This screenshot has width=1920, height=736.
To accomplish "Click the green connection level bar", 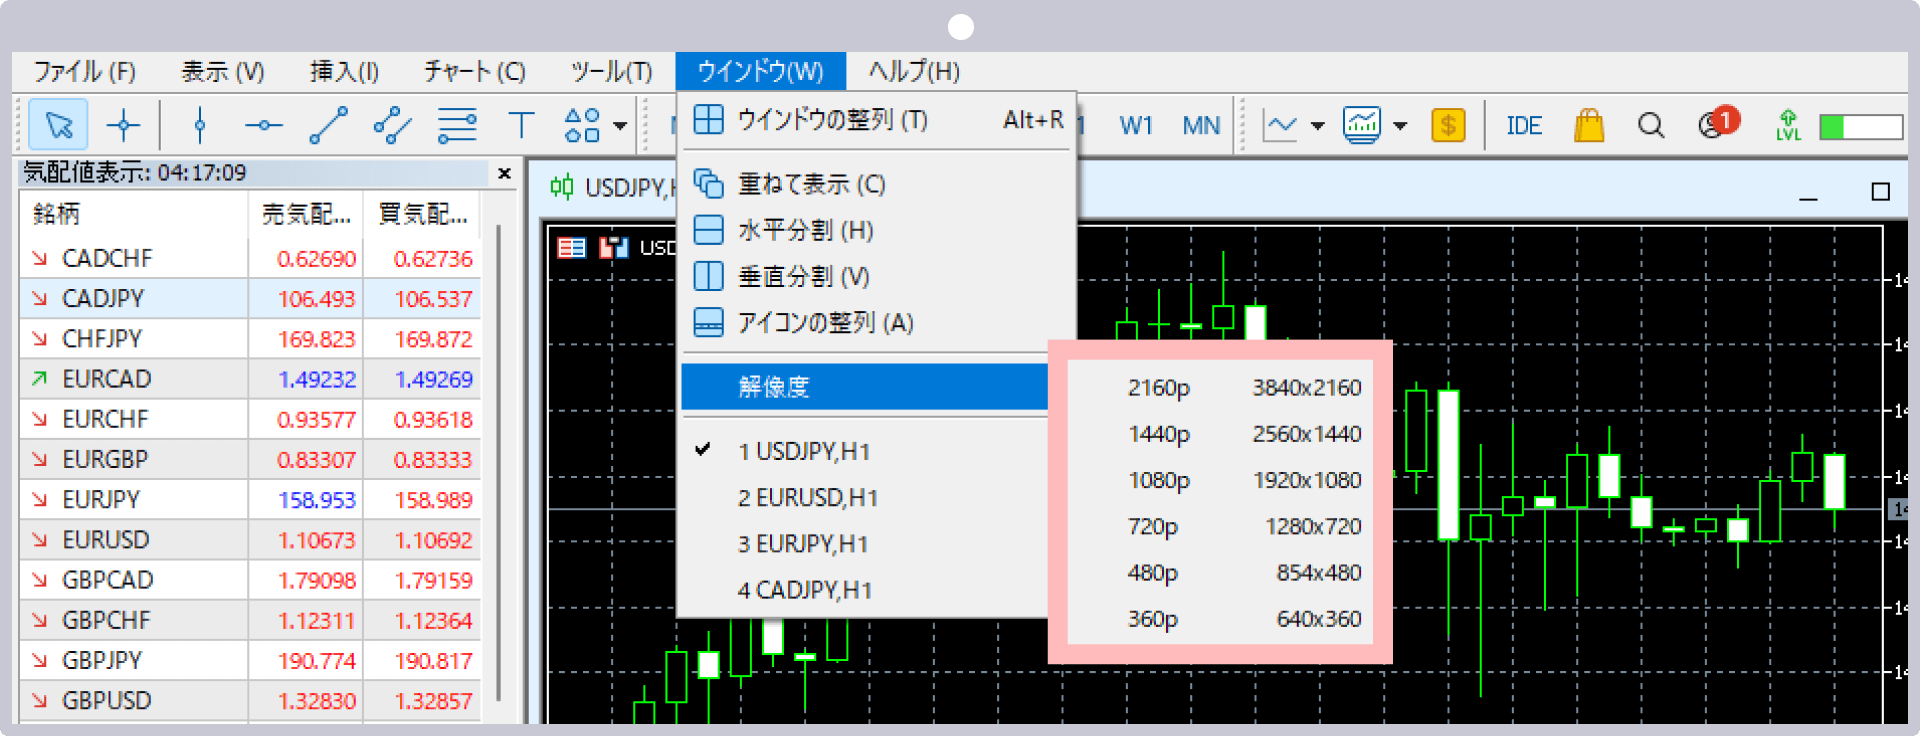I will coord(1861,127).
